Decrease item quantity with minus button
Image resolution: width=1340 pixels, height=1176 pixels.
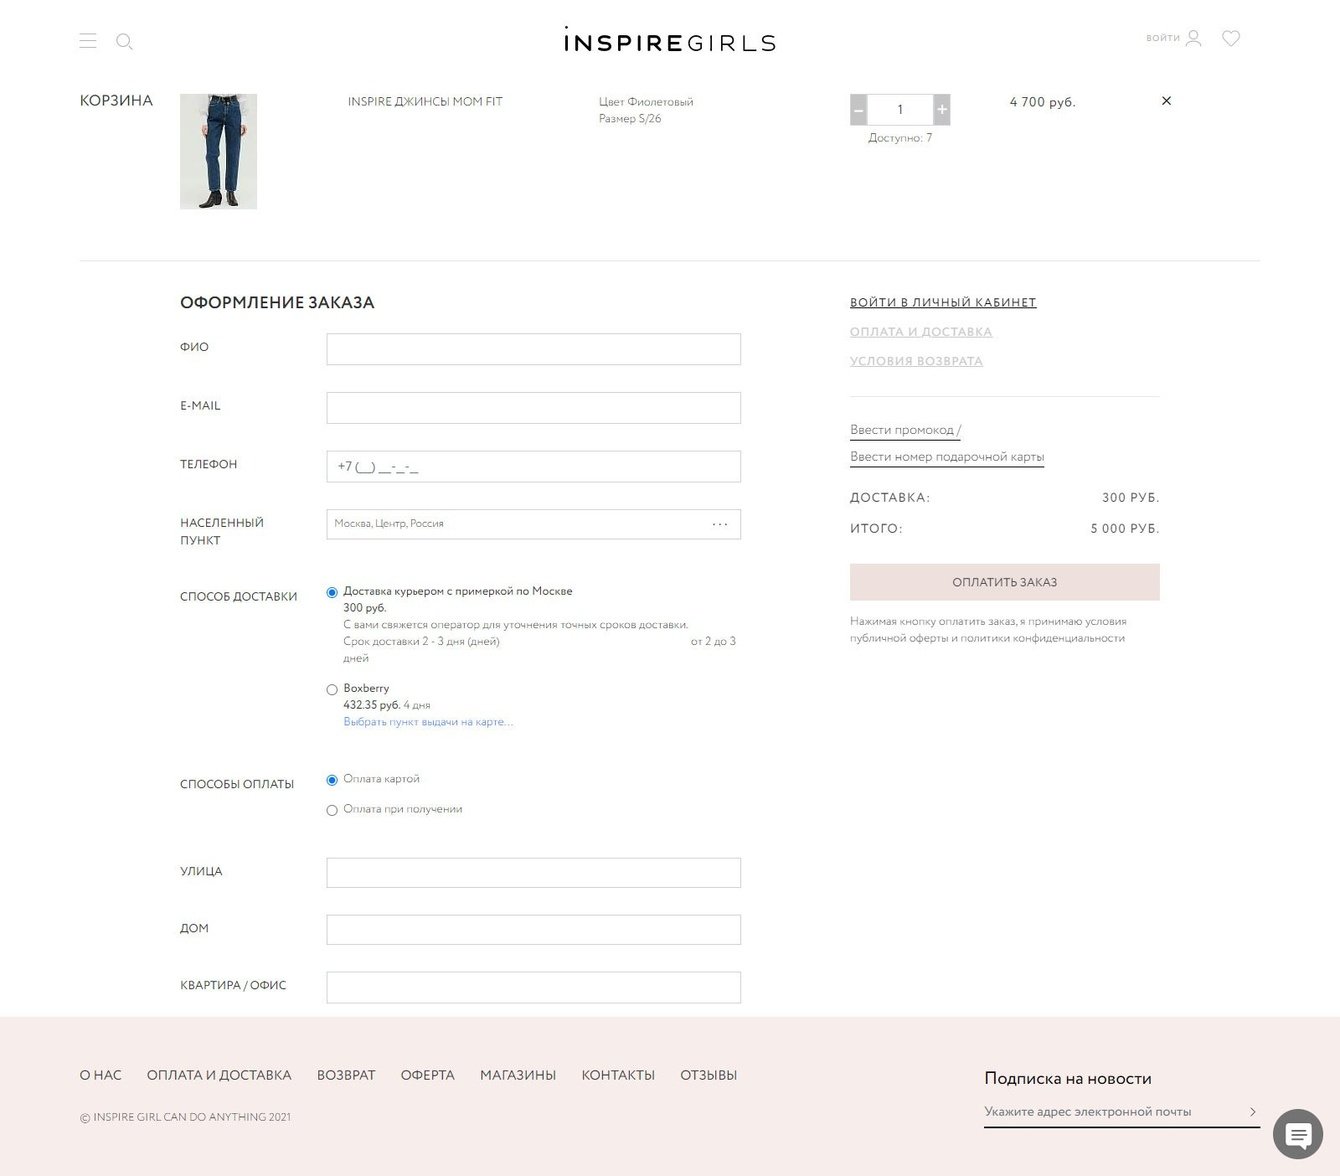point(858,109)
